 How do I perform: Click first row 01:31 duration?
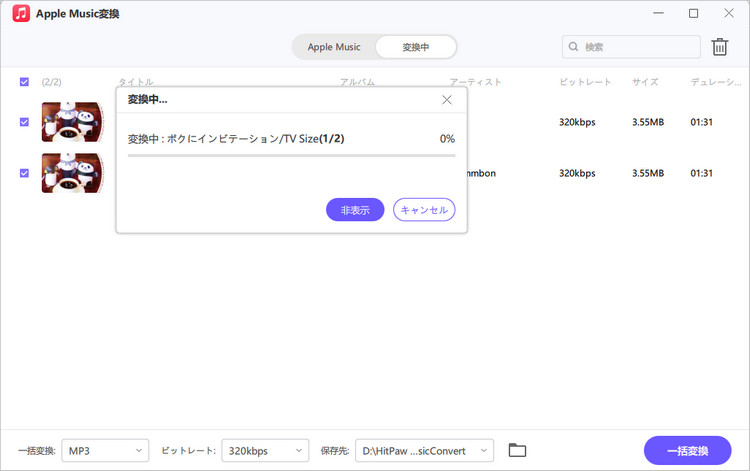click(701, 122)
